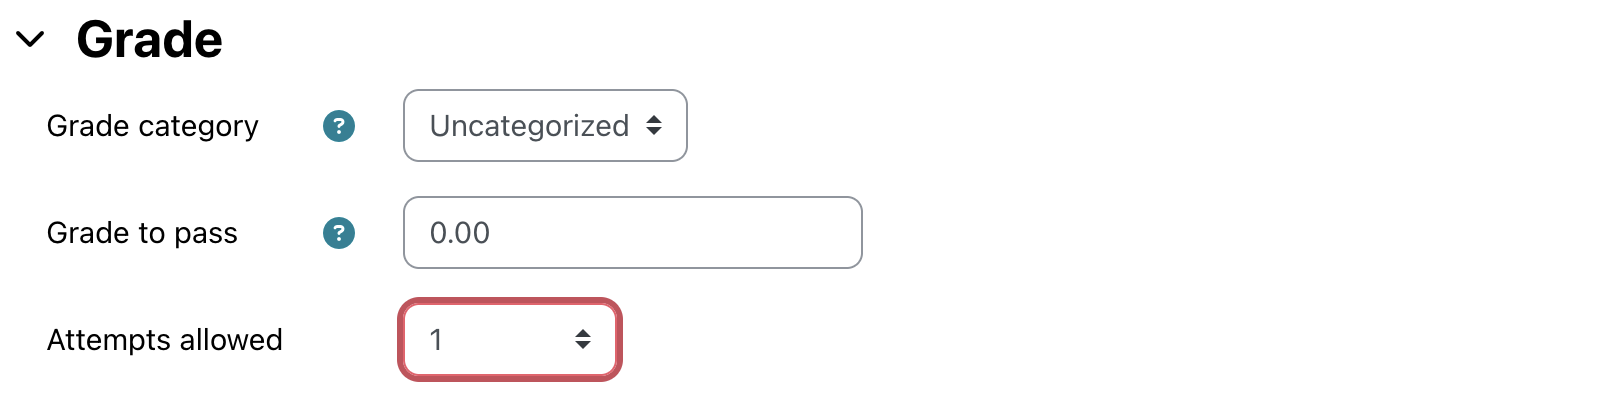The image size is (1610, 404).
Task: Click the Grade category label
Action: click(x=153, y=126)
